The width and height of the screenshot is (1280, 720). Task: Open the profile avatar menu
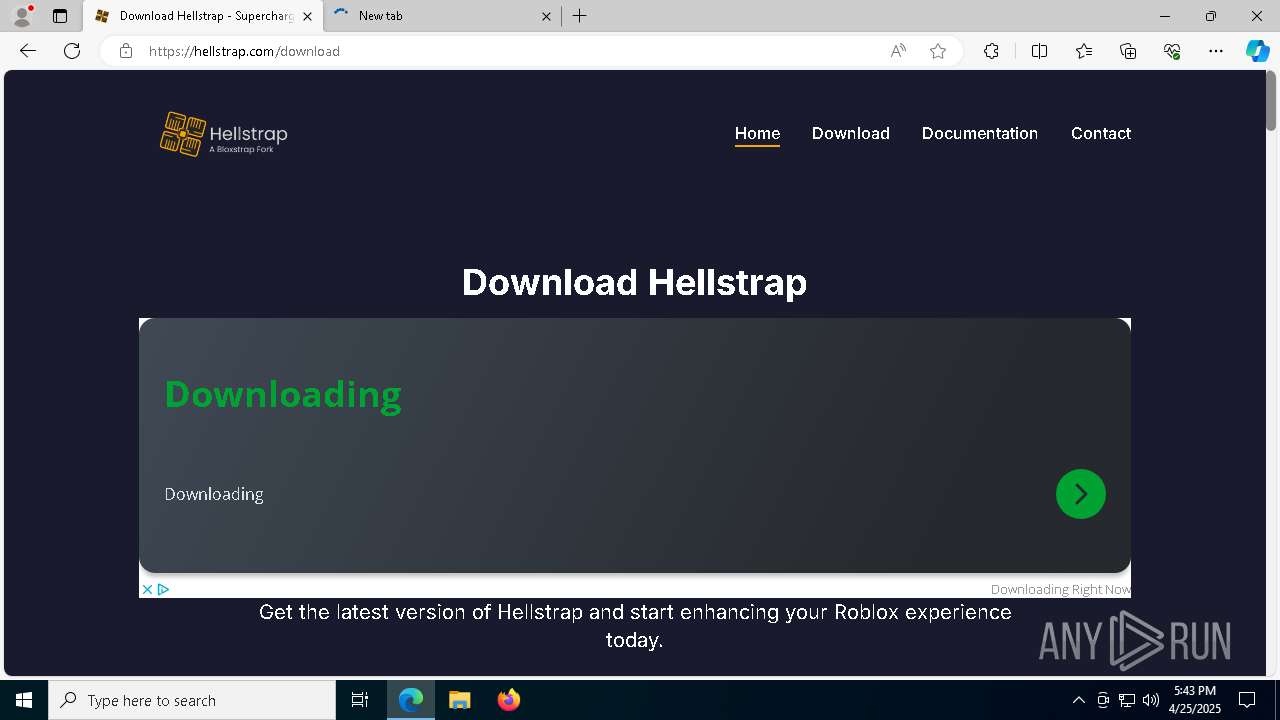point(22,16)
